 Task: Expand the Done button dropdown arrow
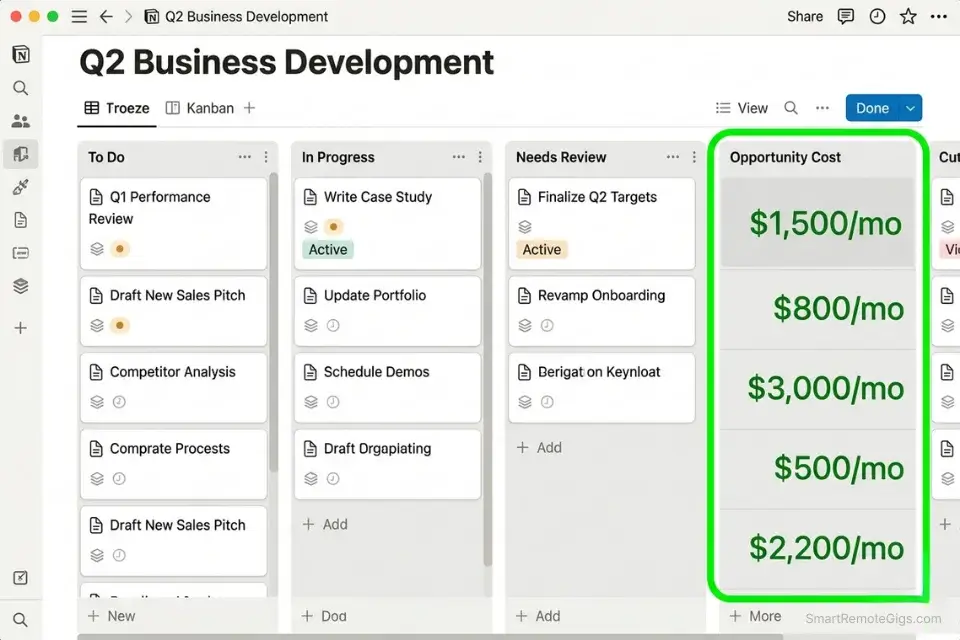[910, 108]
